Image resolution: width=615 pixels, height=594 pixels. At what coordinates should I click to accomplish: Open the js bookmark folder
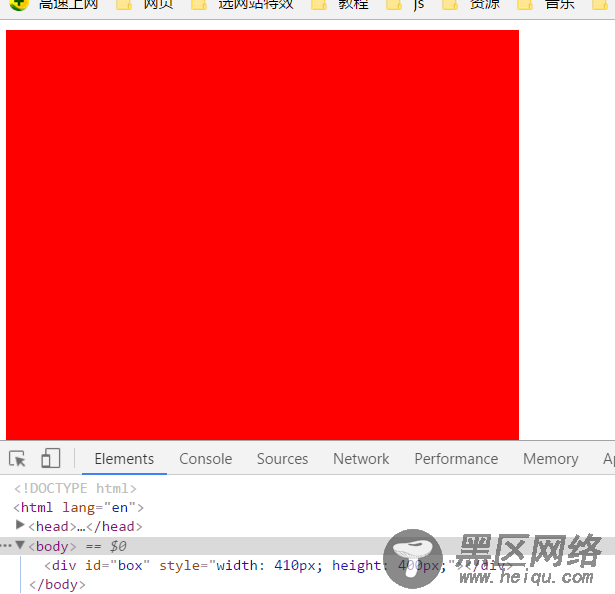[405, 5]
